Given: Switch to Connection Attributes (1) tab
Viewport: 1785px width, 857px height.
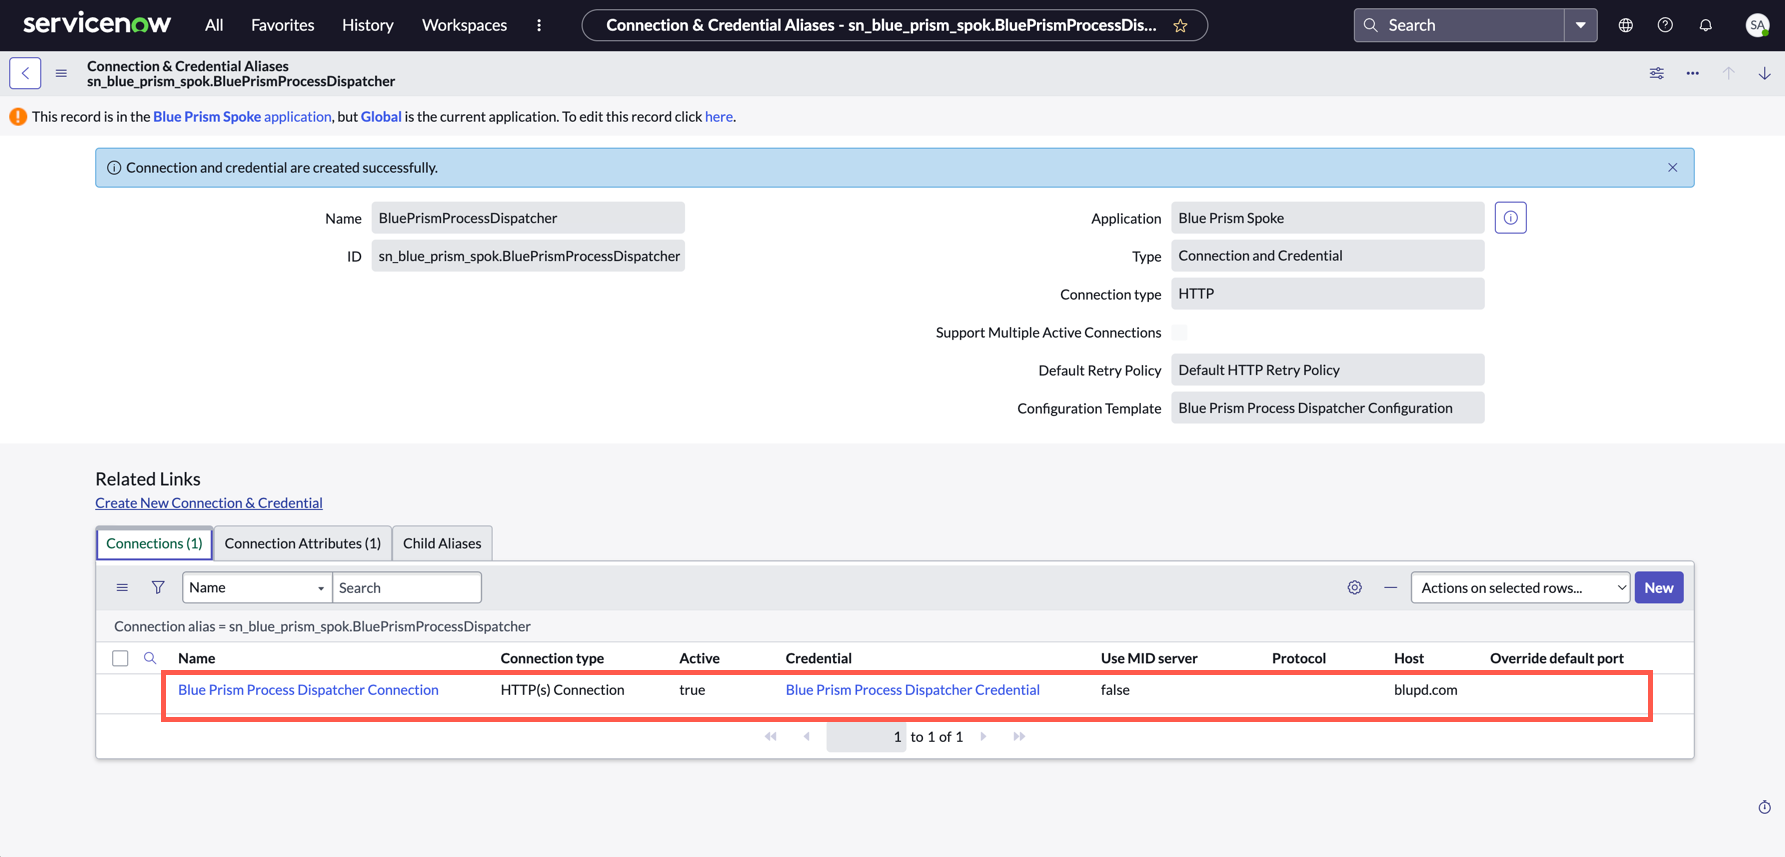Looking at the screenshot, I should (302, 543).
